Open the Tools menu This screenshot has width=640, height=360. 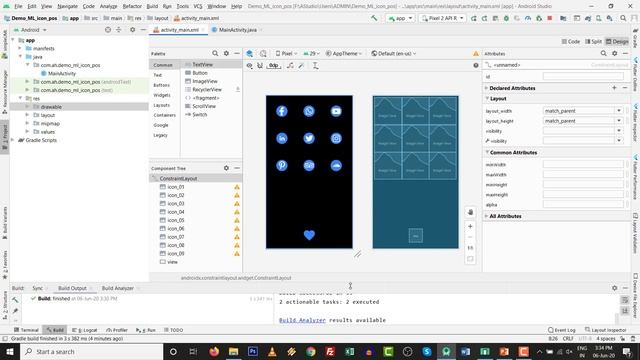(182, 6)
